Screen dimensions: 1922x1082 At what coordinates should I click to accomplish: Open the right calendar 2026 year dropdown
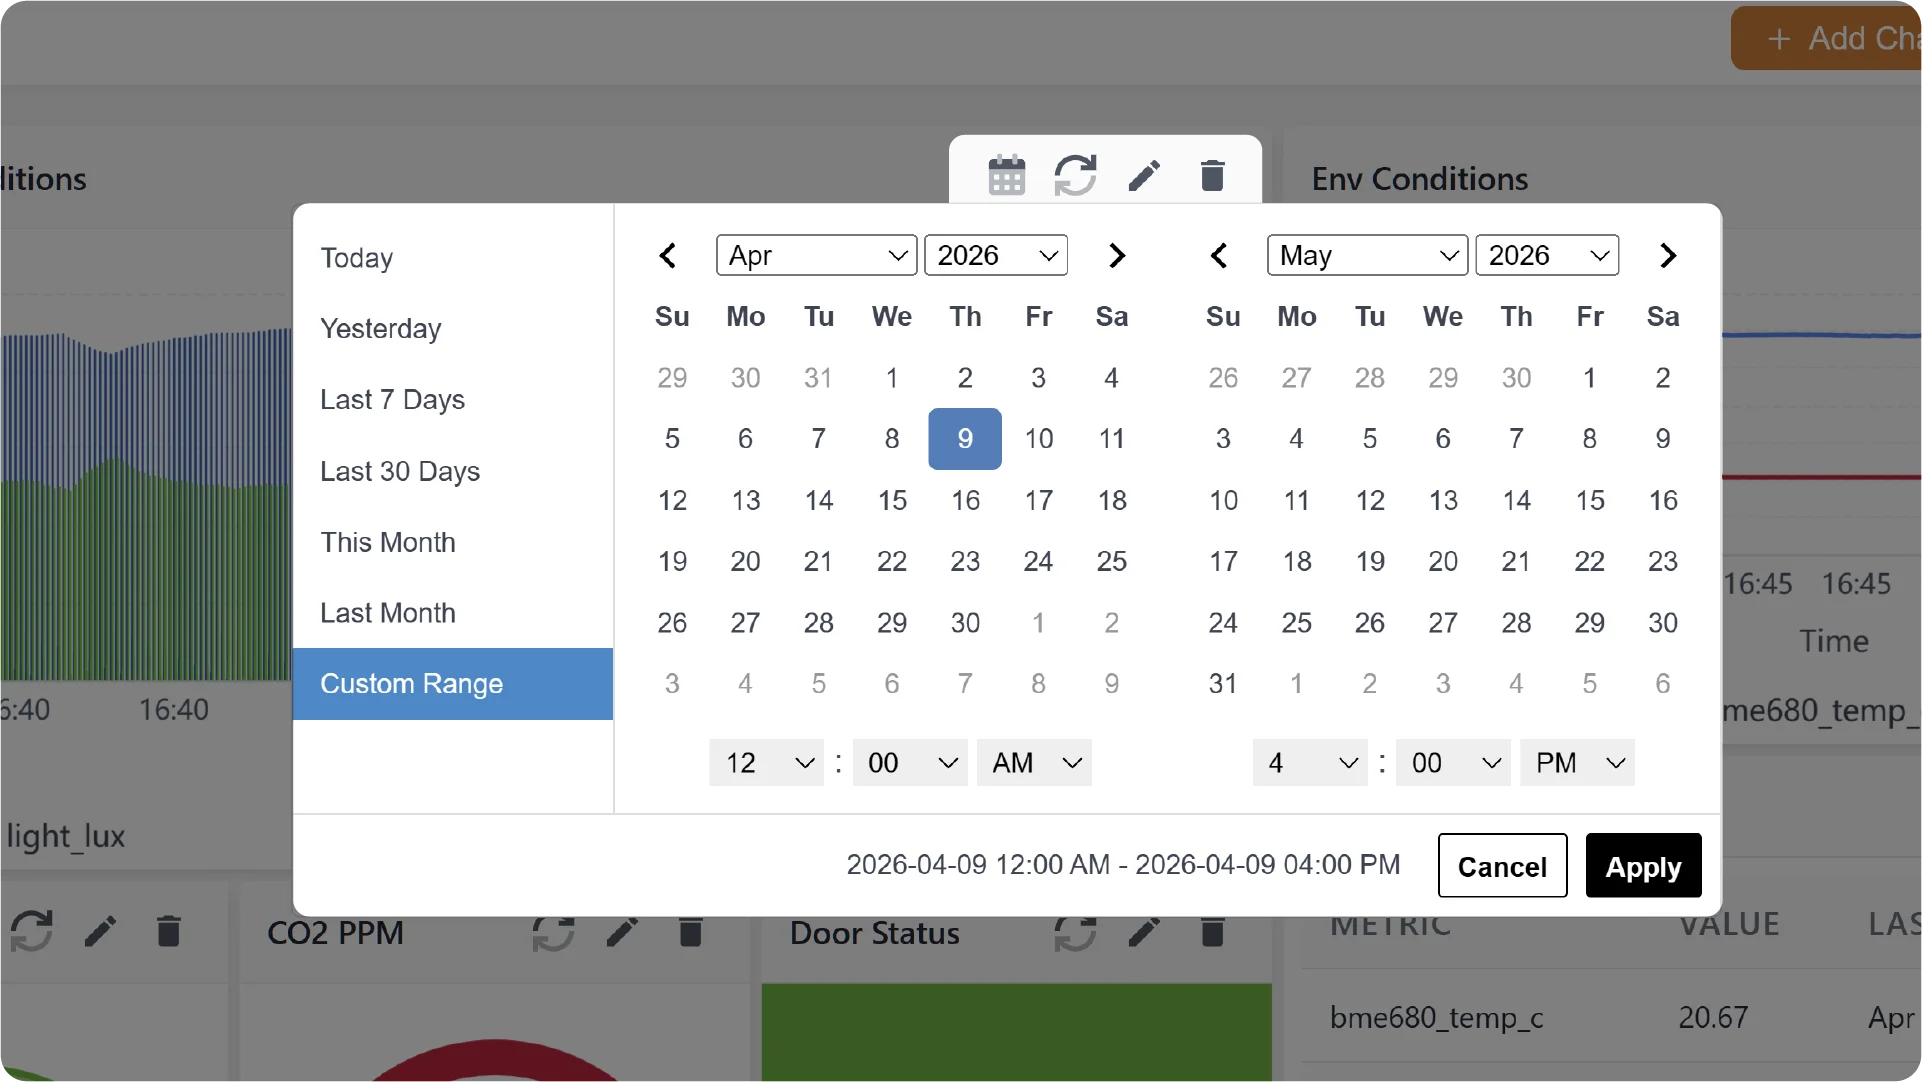coord(1547,256)
